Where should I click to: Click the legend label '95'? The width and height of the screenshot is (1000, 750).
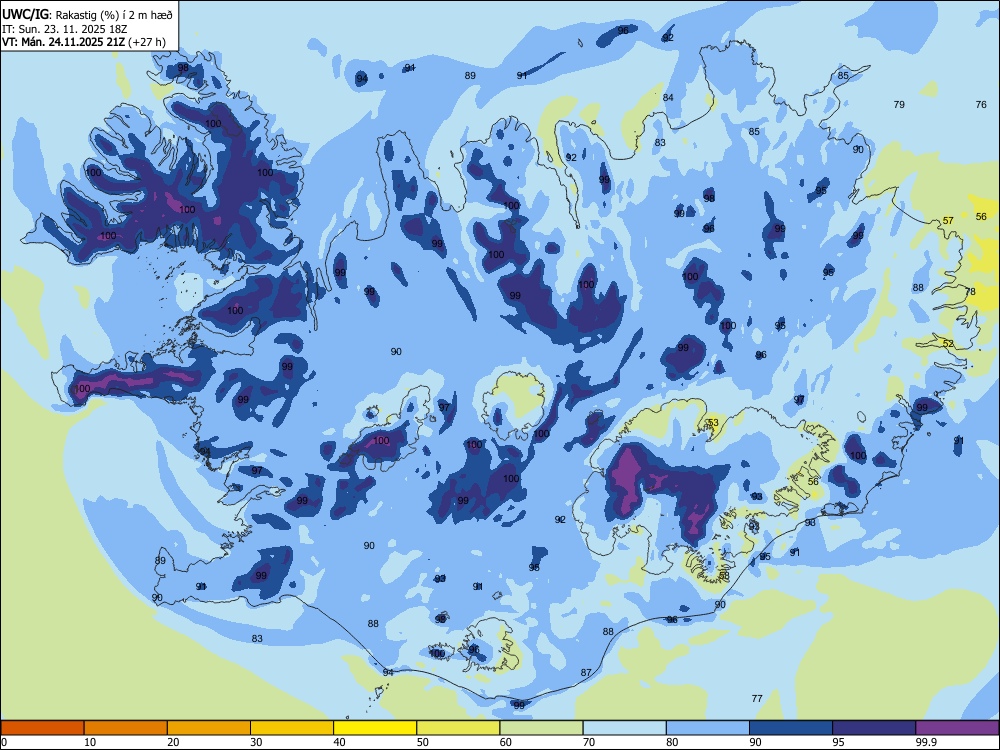[x=839, y=742]
